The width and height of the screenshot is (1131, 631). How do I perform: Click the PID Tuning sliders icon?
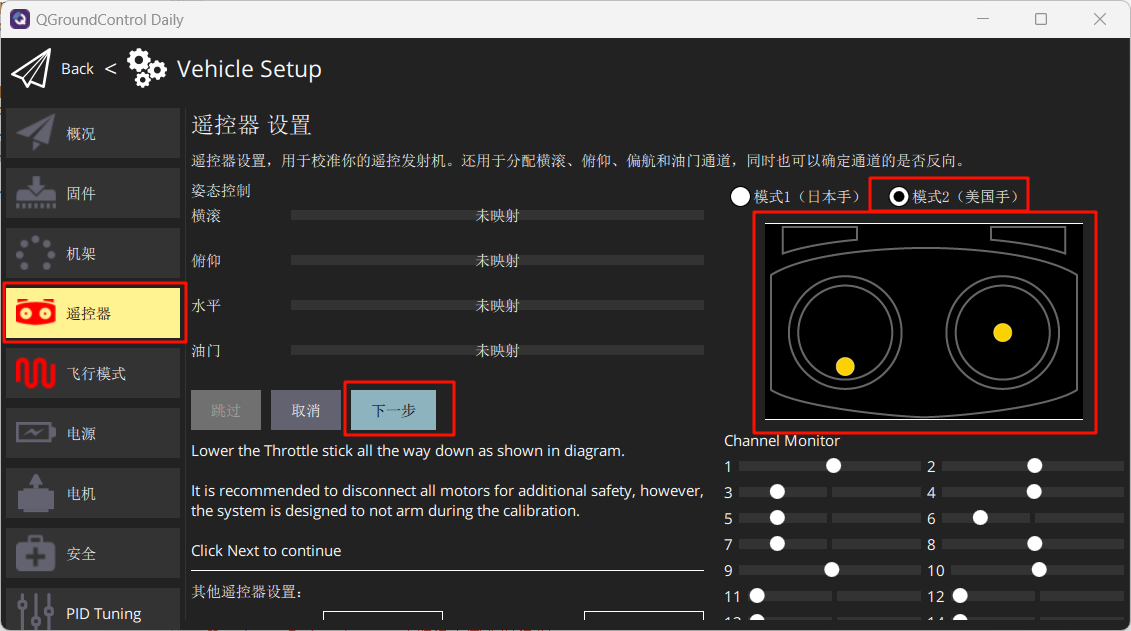pos(36,611)
